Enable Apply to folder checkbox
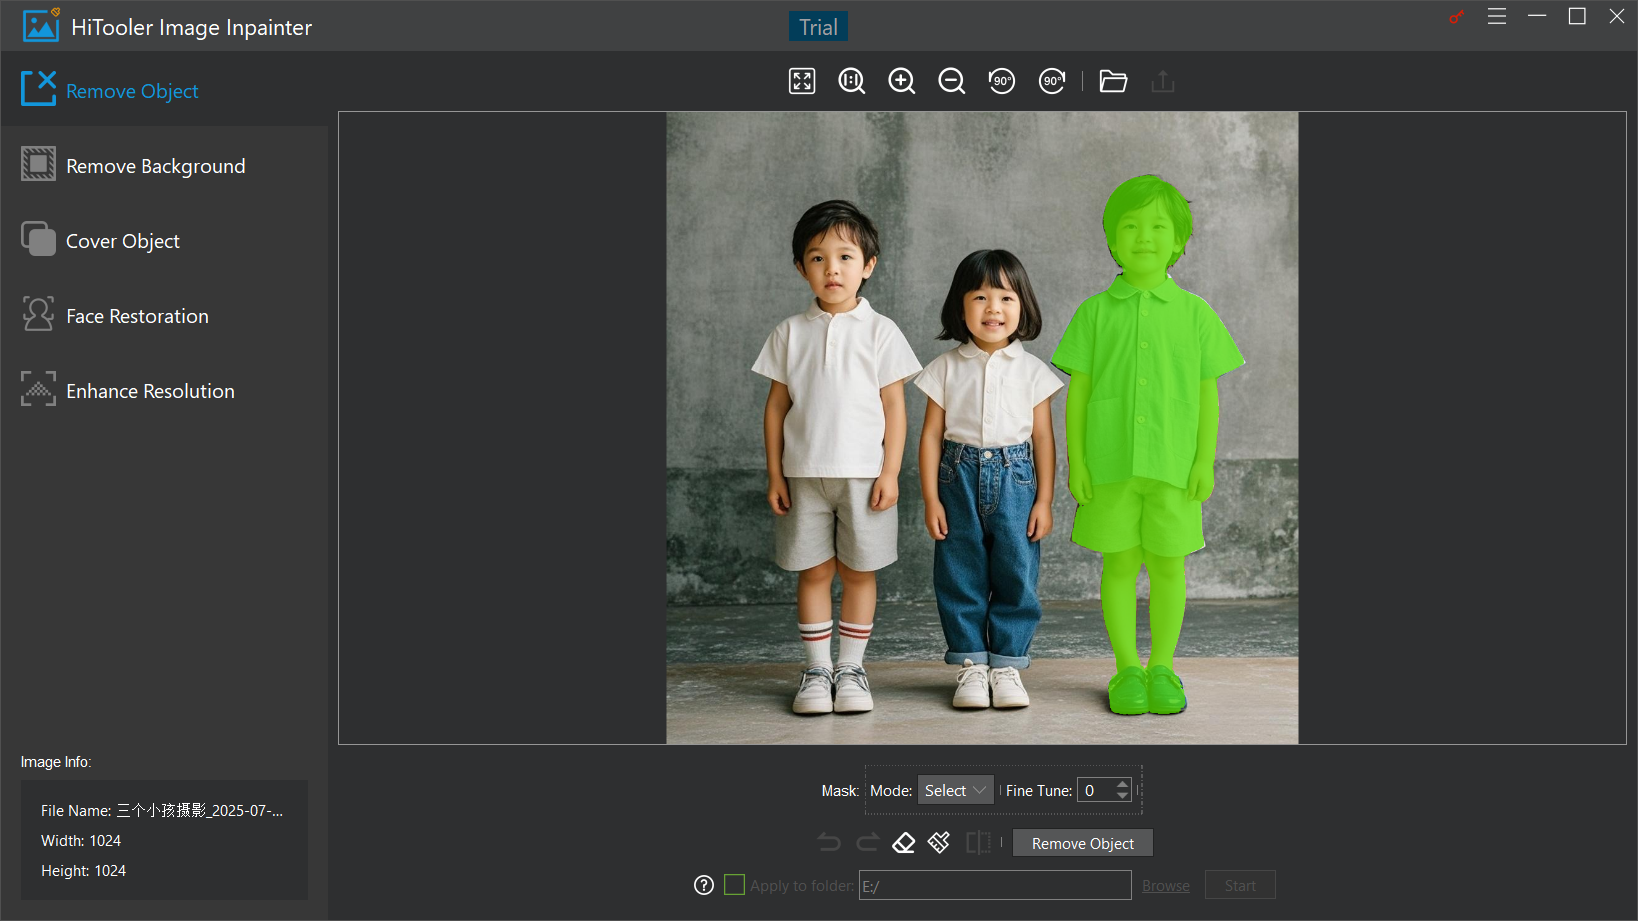 (734, 885)
